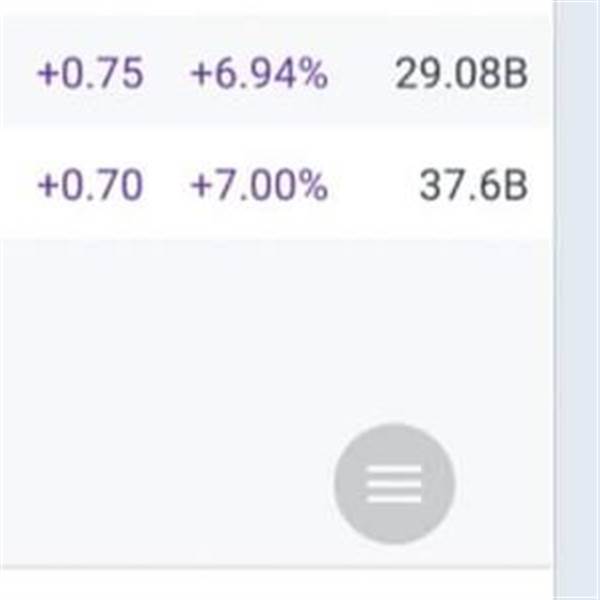Viewport: 600px width, 600px height.
Task: Click empty list area below 37.6B row
Action: tap(277, 329)
